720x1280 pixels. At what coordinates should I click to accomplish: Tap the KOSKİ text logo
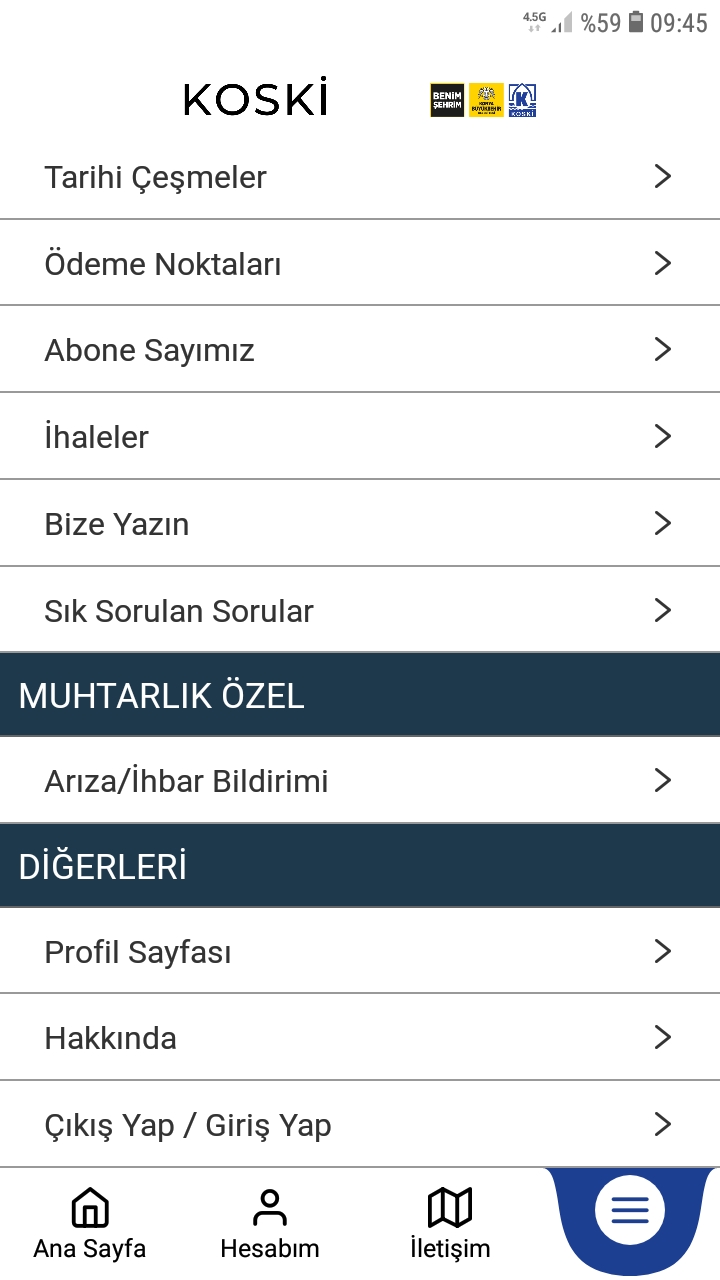(256, 99)
